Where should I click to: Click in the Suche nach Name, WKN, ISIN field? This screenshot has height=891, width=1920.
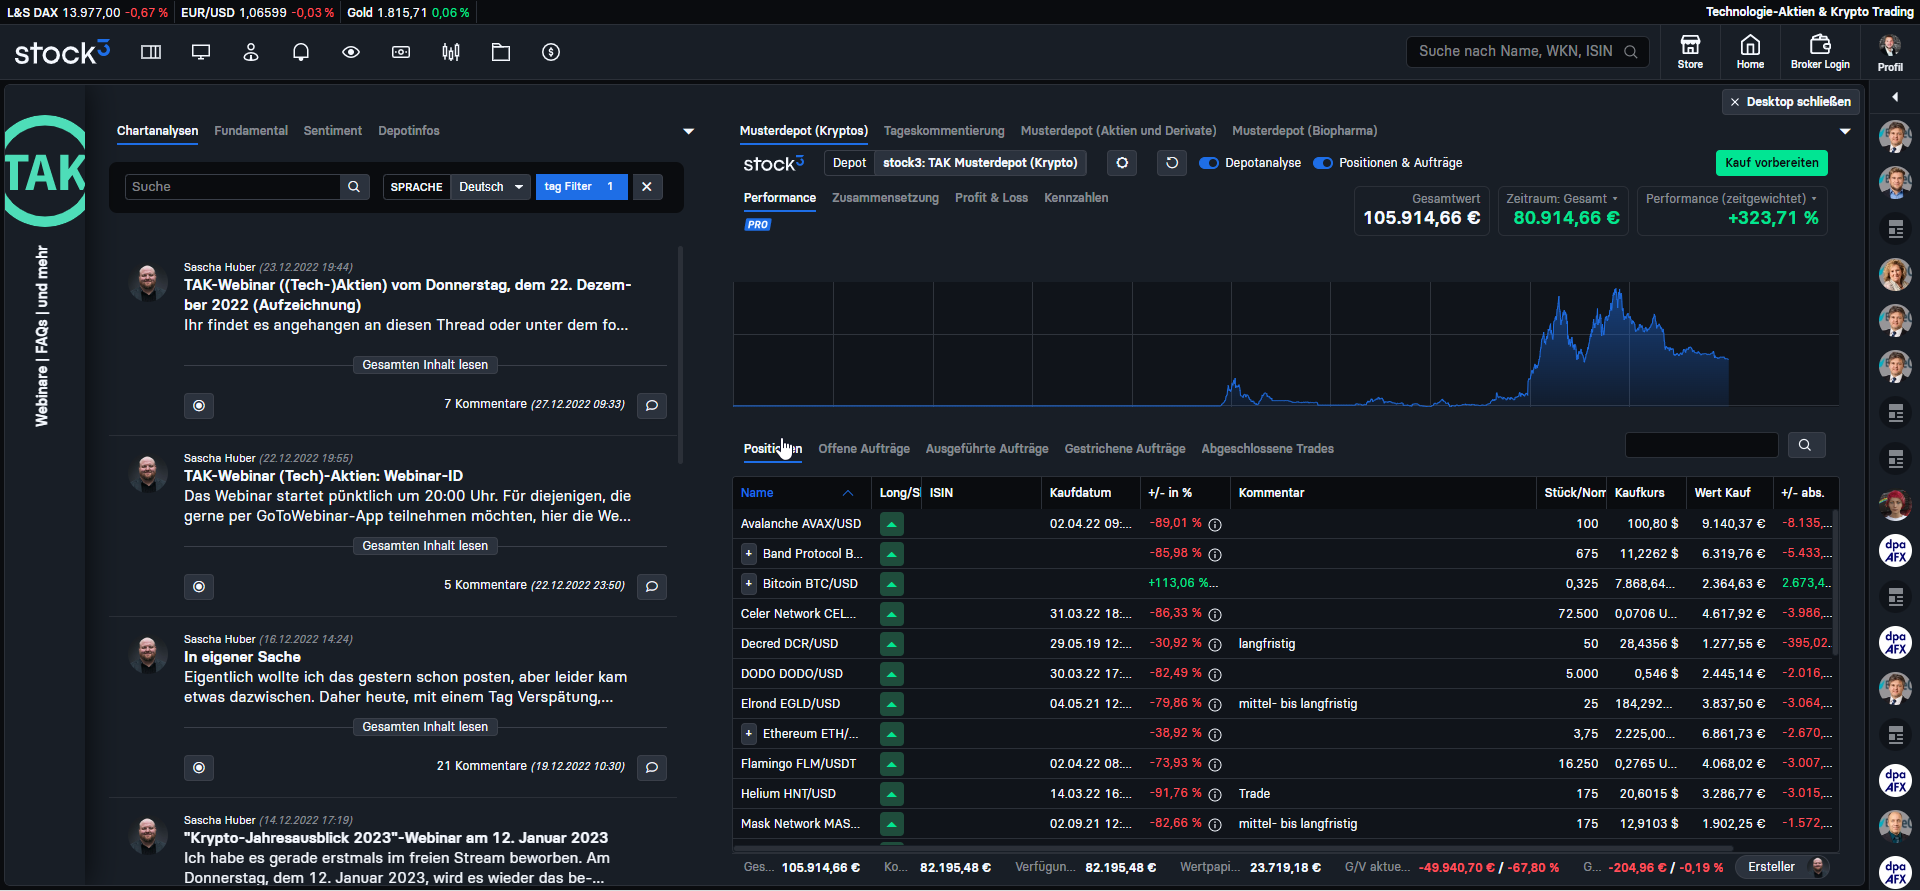[1515, 51]
